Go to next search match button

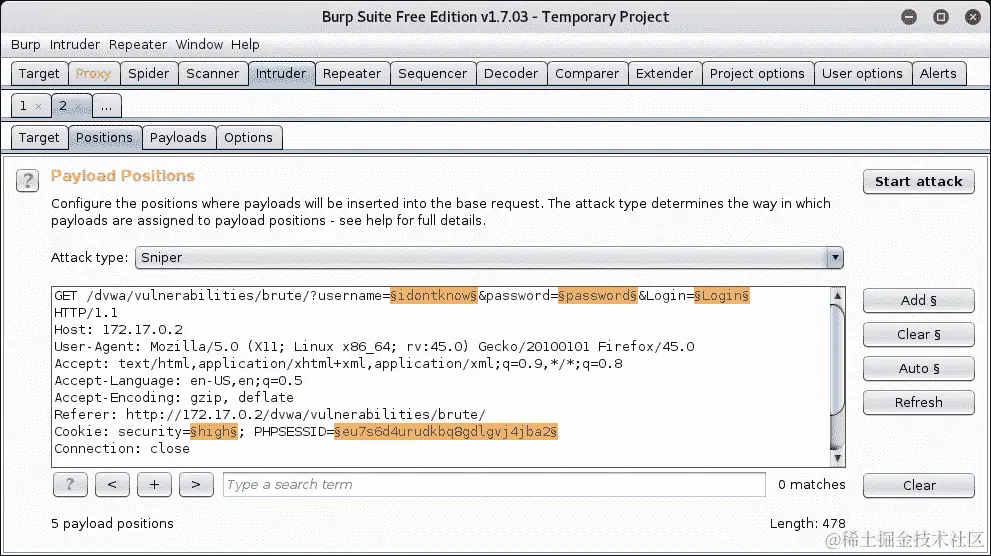pos(196,485)
